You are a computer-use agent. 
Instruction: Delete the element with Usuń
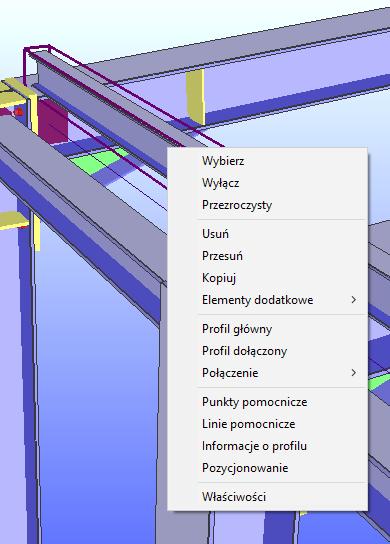267,234
